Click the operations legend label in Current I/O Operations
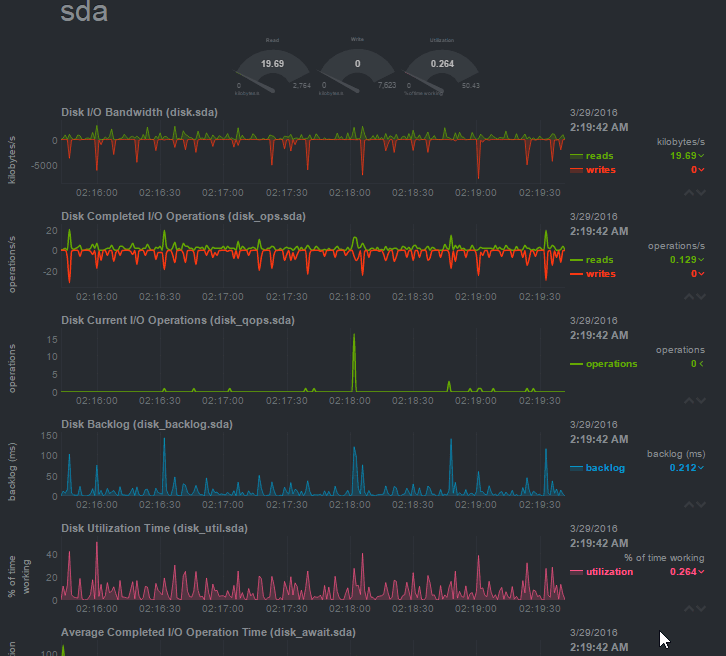Screen dimensions: 726x656 pos(611,364)
